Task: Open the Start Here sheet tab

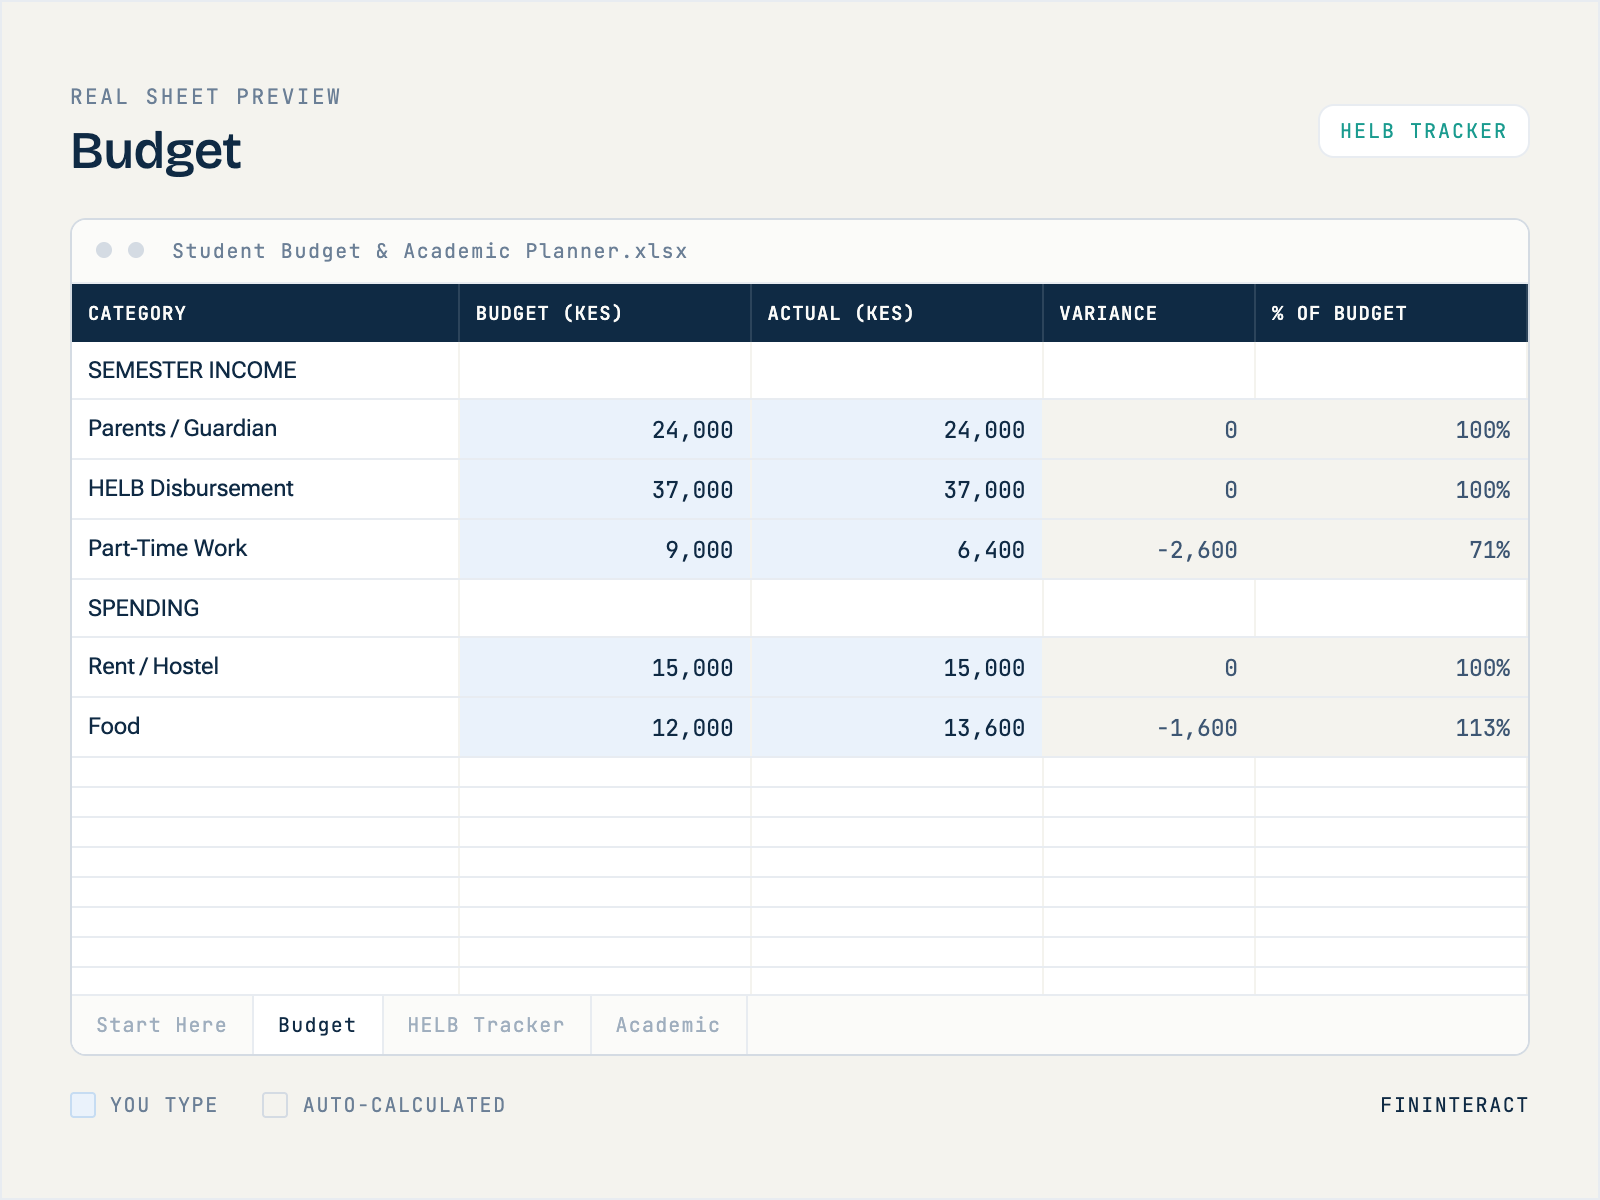Action: point(162,1025)
